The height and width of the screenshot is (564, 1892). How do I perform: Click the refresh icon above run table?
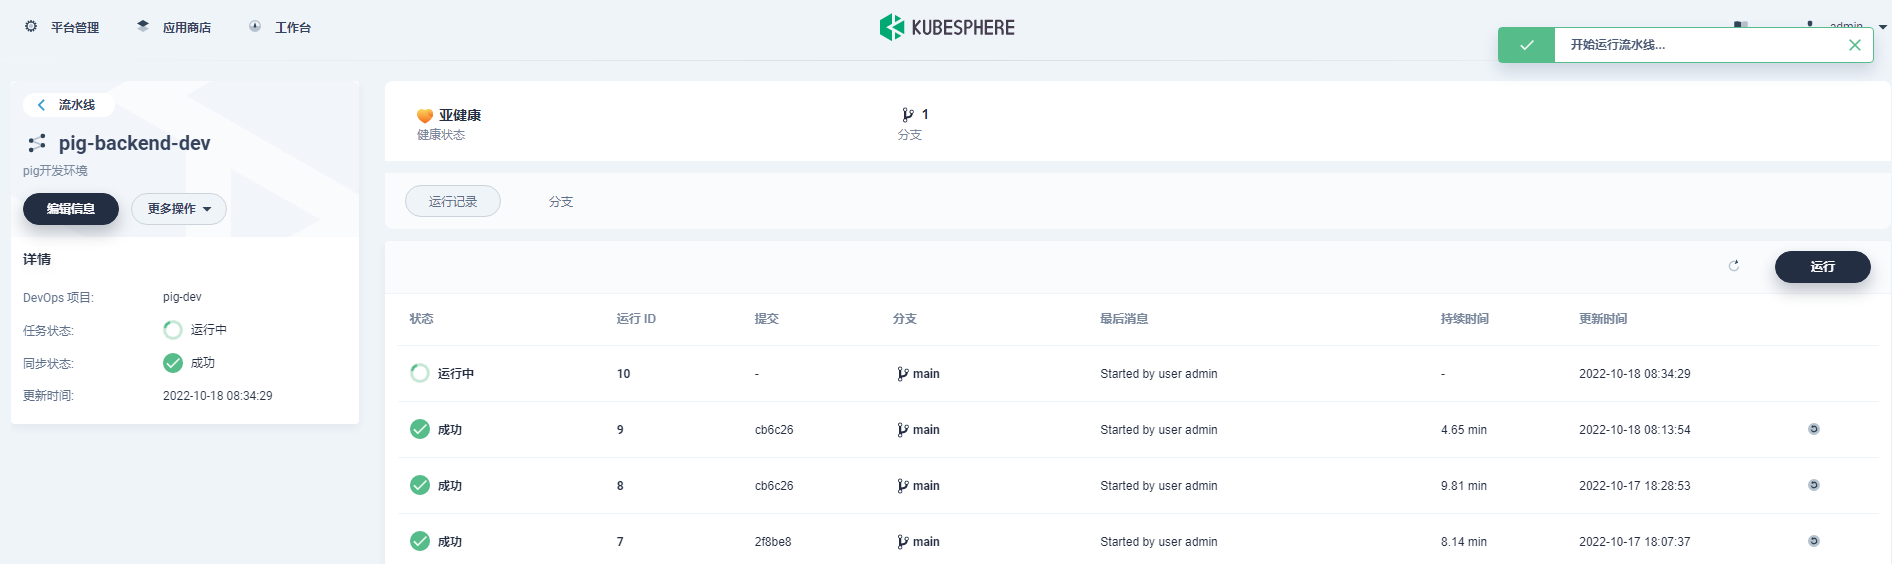[x=1734, y=266]
